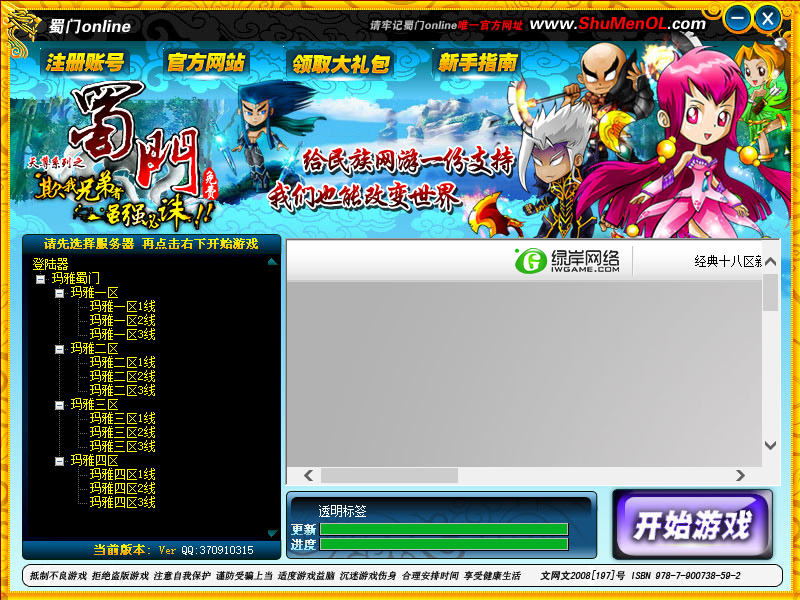Collapse the 玛雅二区 server group

(59, 349)
